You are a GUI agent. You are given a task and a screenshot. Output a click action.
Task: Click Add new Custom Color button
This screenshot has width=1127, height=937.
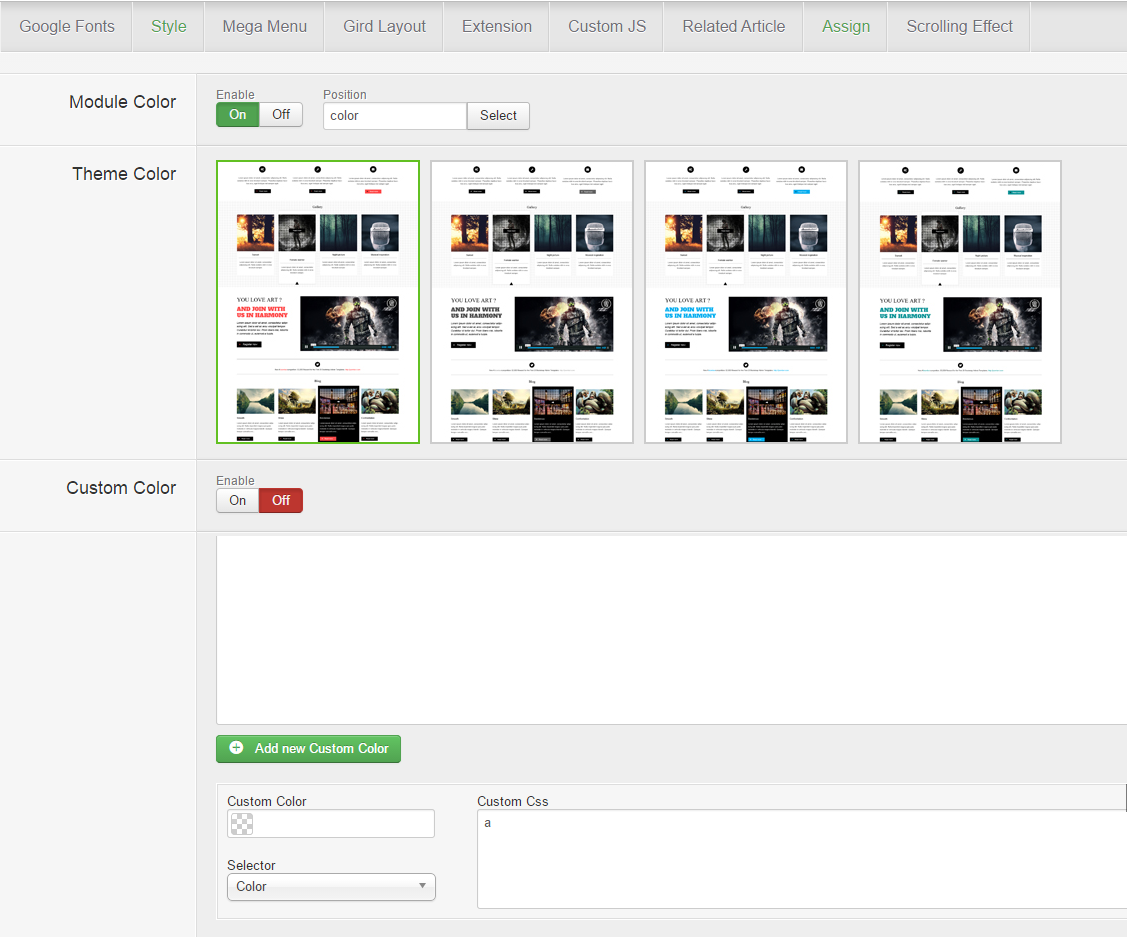click(x=308, y=749)
